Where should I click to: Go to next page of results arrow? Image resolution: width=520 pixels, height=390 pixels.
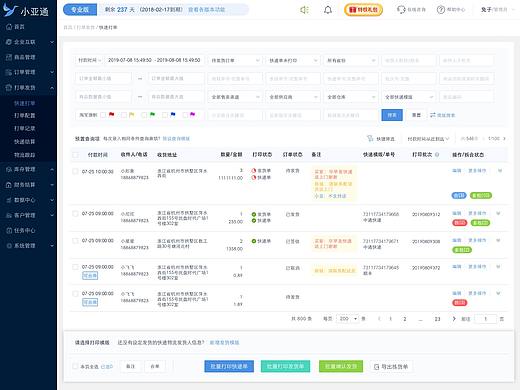coord(454,319)
